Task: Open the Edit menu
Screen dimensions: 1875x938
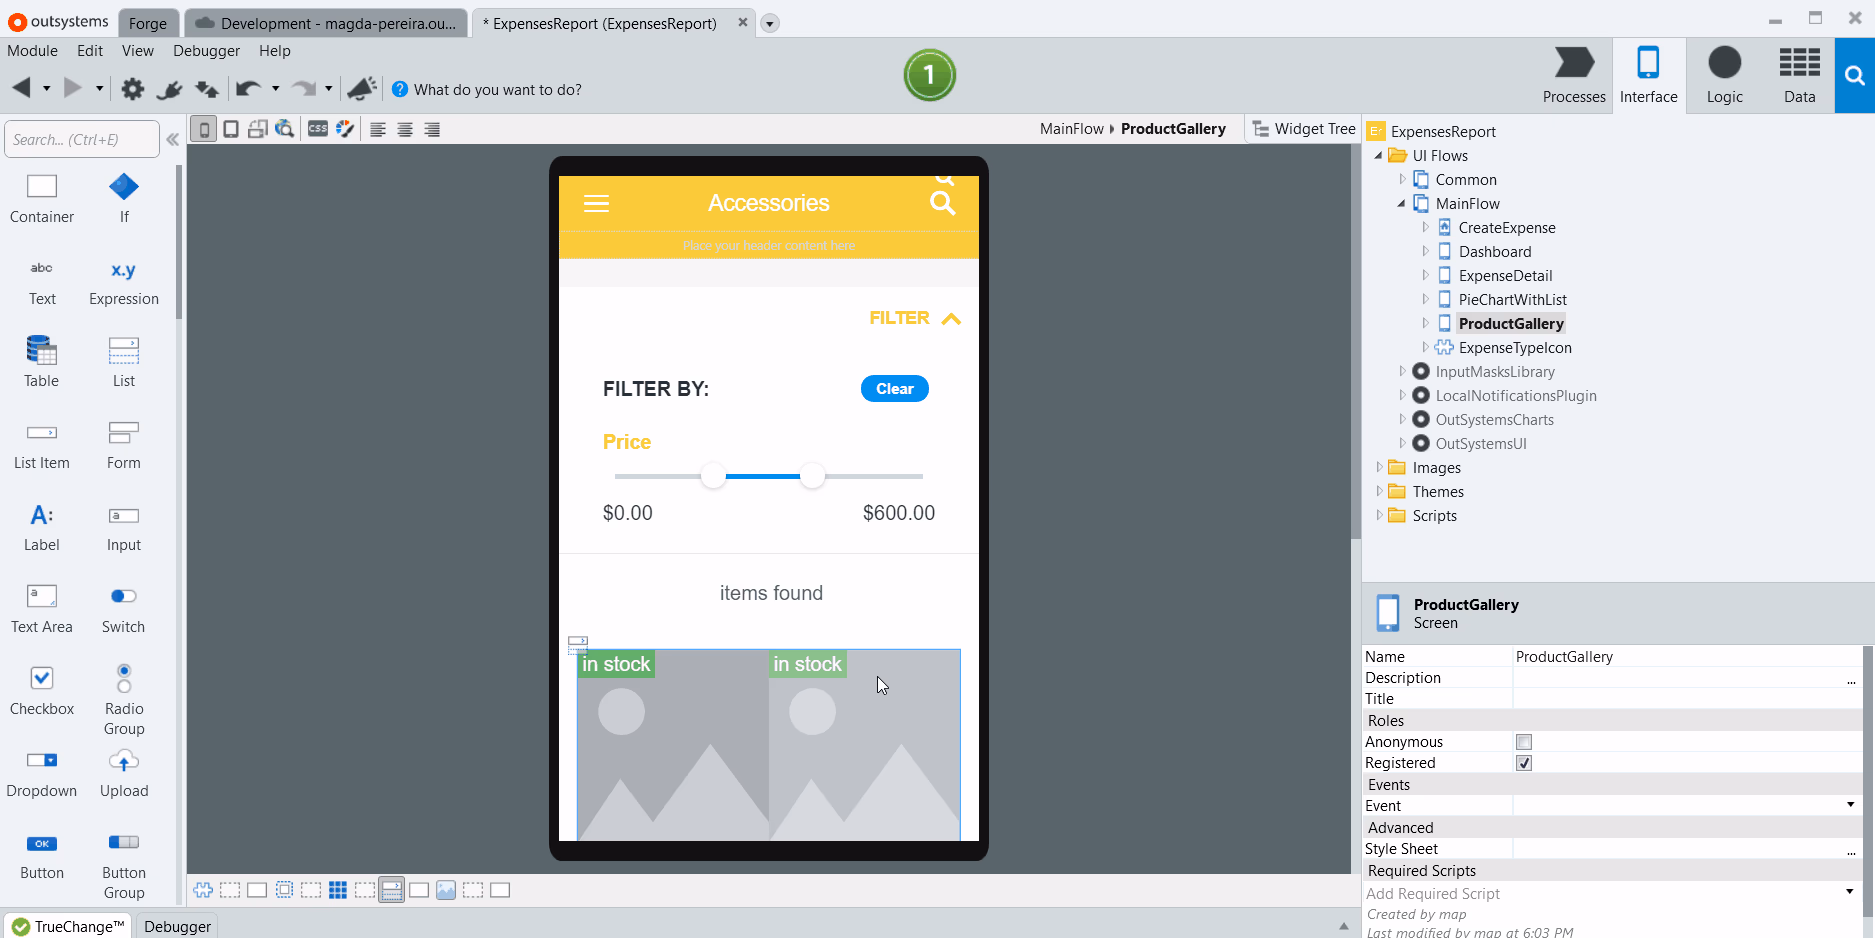Action: 90,51
